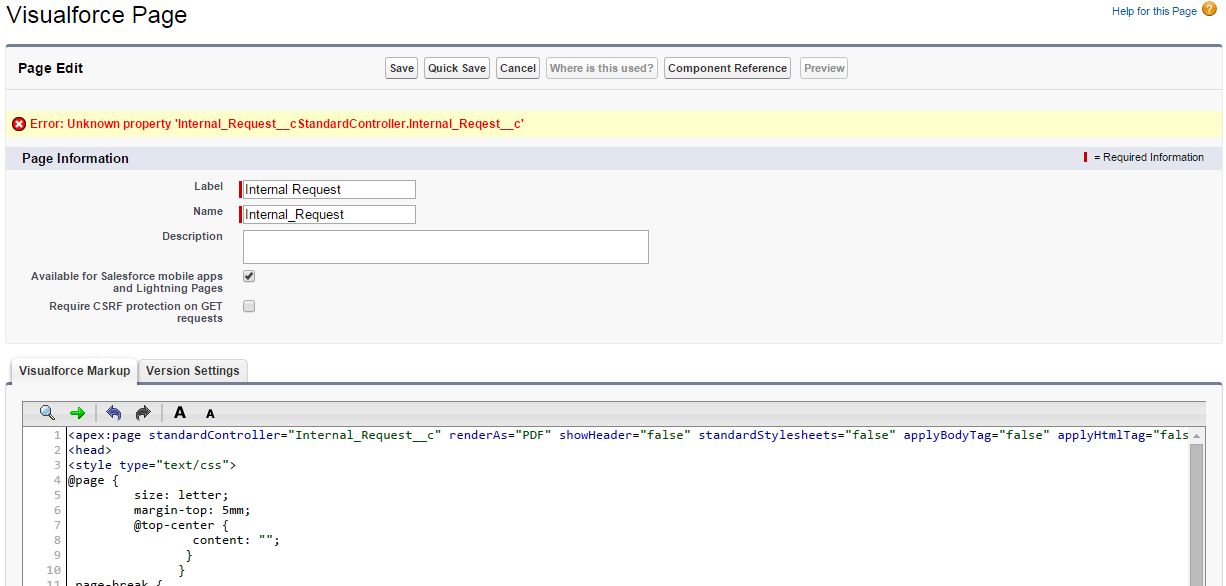Enable Require CSRF protection on GET requests
The image size is (1226, 586).
click(249, 306)
